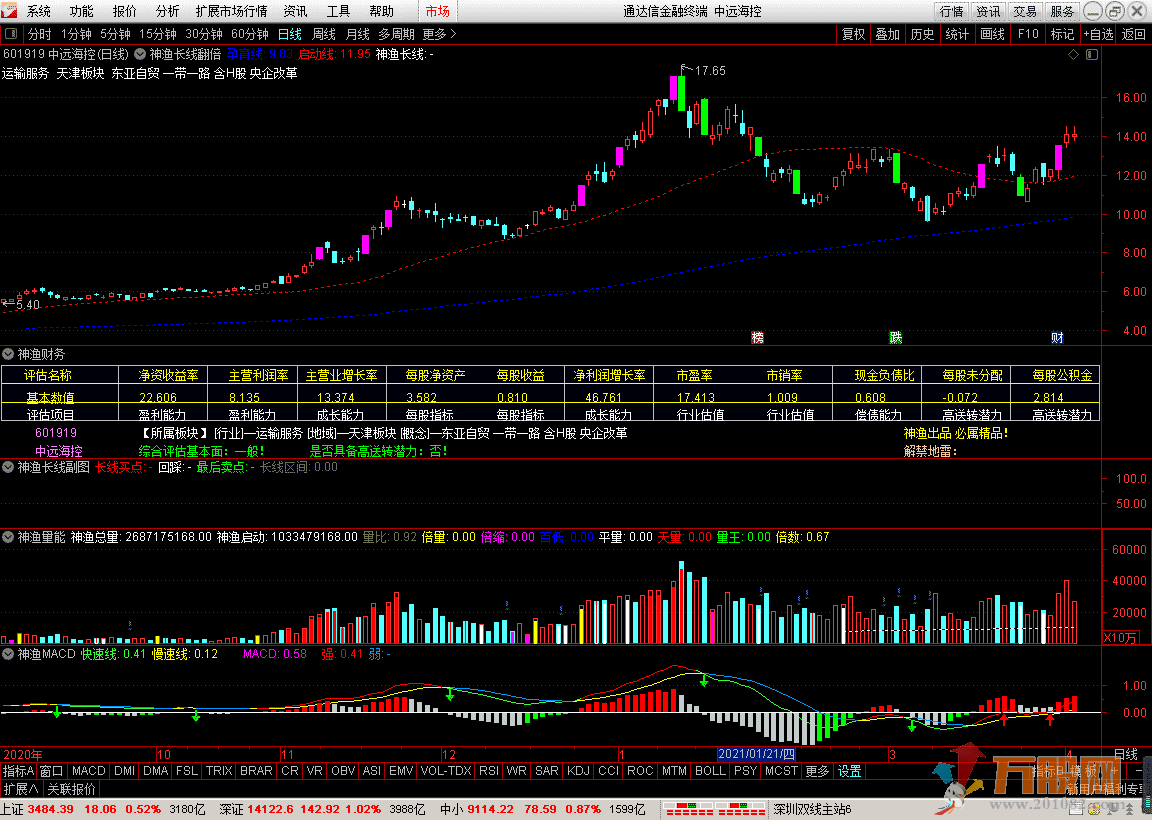This screenshot has height=821, width=1152.
Task: Switch to 5分钟 period
Action: tap(115, 34)
